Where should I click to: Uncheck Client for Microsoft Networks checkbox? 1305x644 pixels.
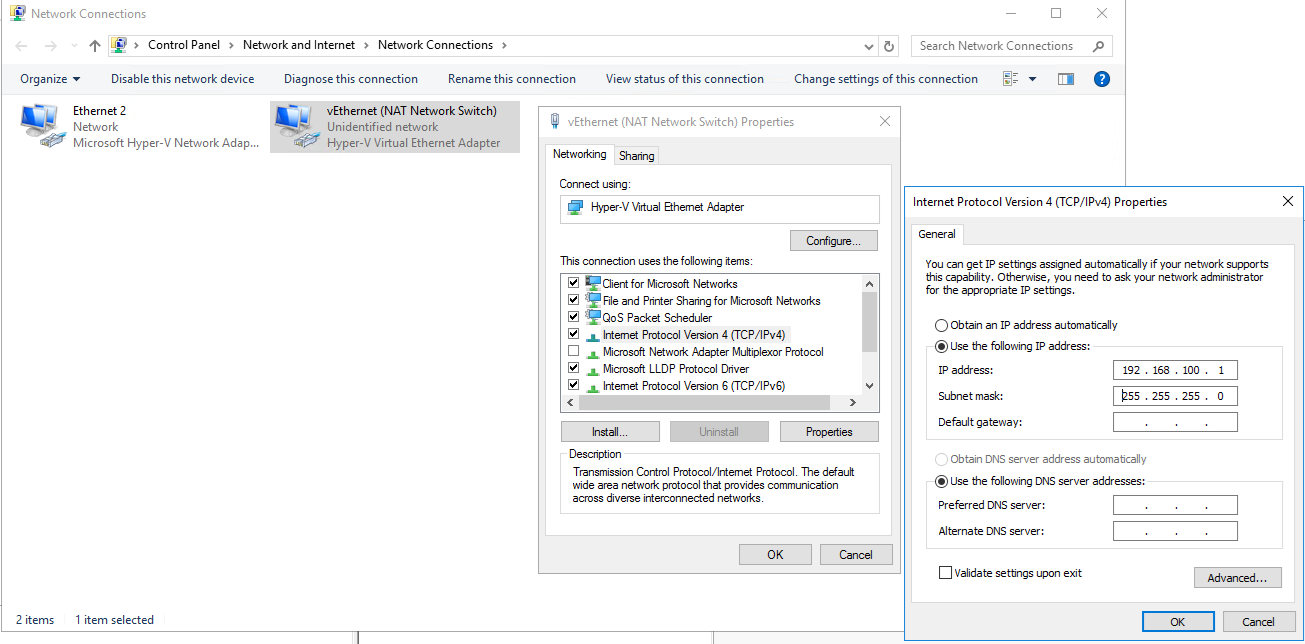[x=573, y=283]
